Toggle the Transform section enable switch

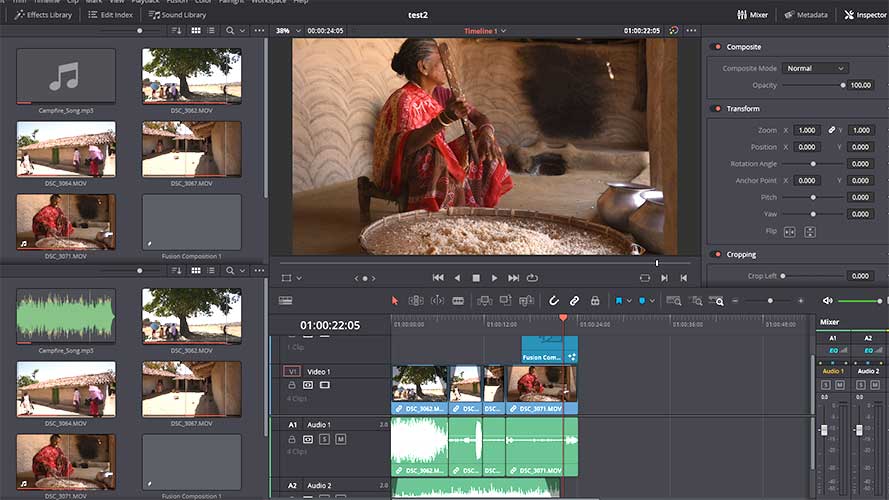pos(717,108)
